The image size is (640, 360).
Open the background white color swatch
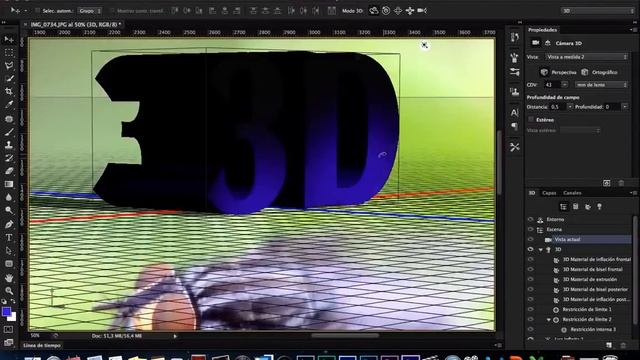(x=13, y=318)
